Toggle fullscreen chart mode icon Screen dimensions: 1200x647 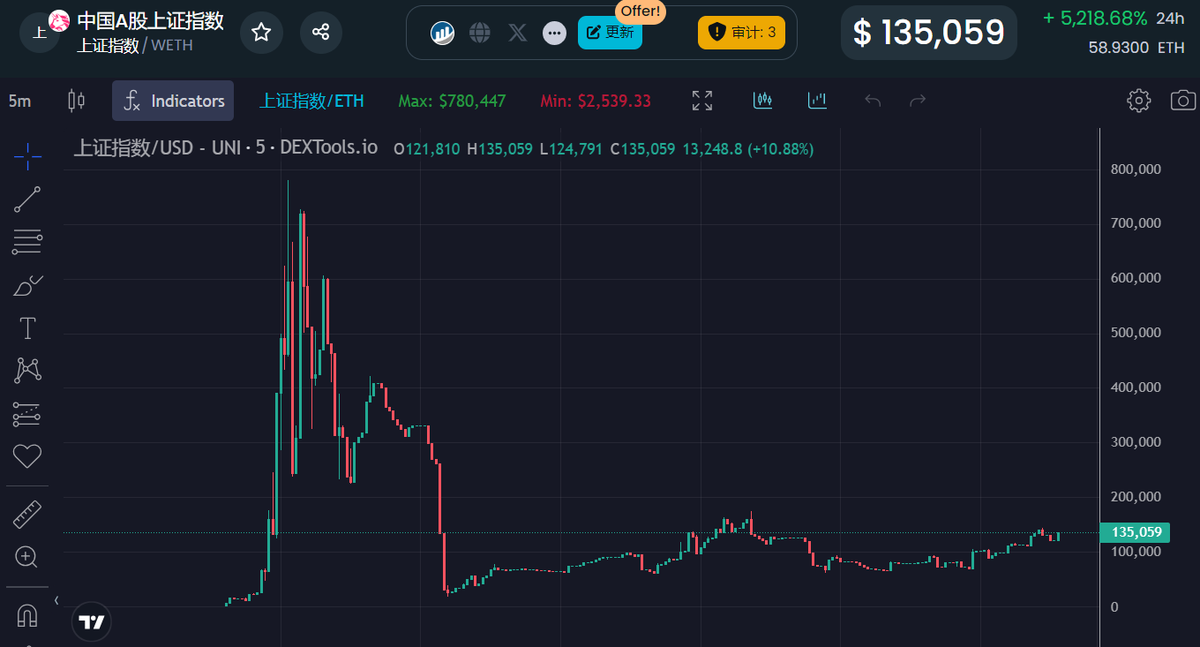click(702, 100)
